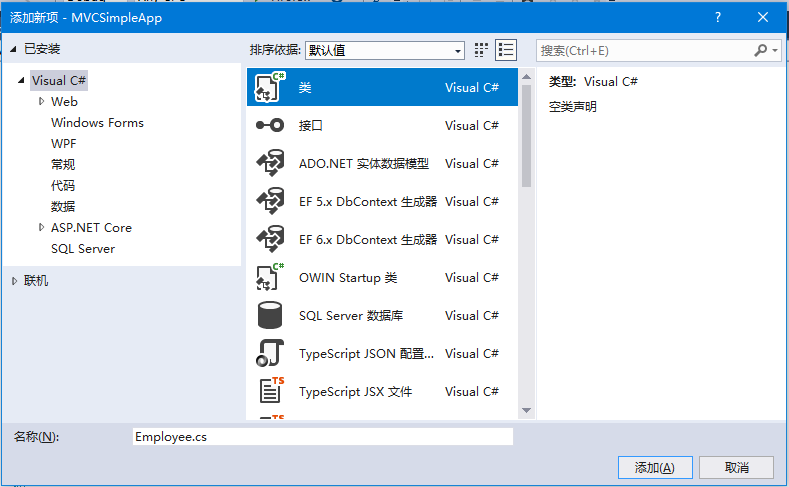The height and width of the screenshot is (487, 789).
Task: Select the TypeScript JSX 文件 icon
Action: tap(270, 392)
